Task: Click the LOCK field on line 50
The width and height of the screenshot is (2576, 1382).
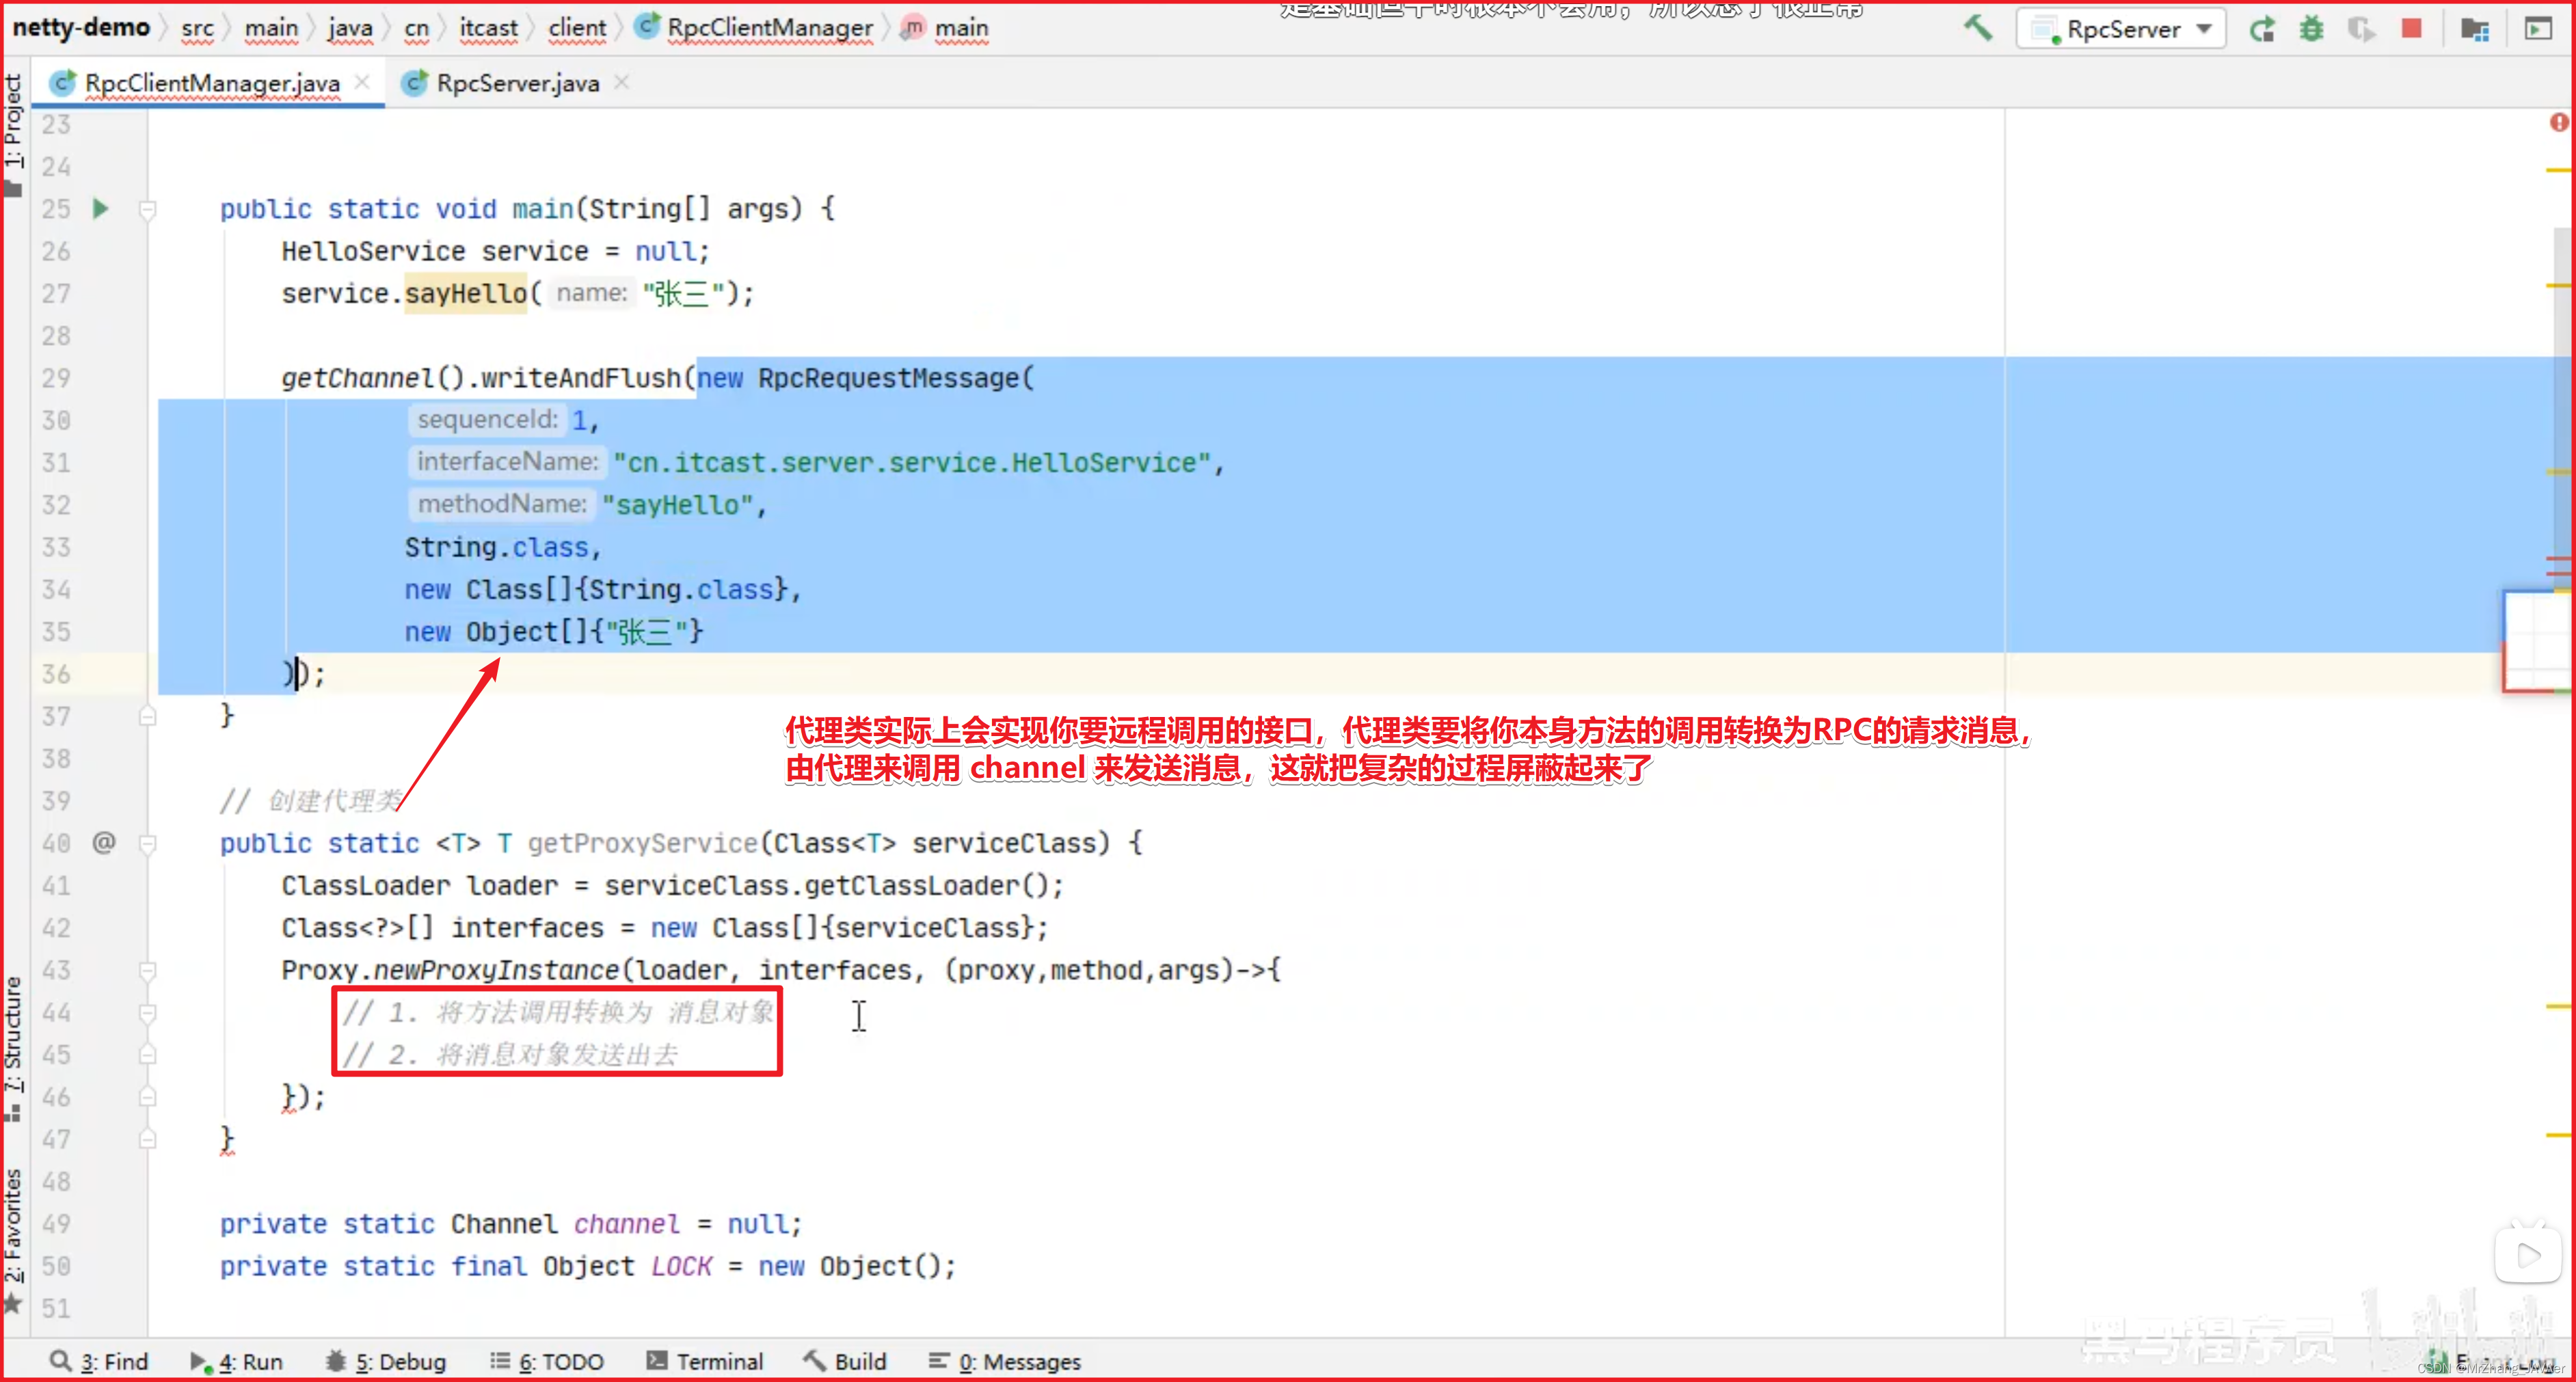Action: (681, 1266)
